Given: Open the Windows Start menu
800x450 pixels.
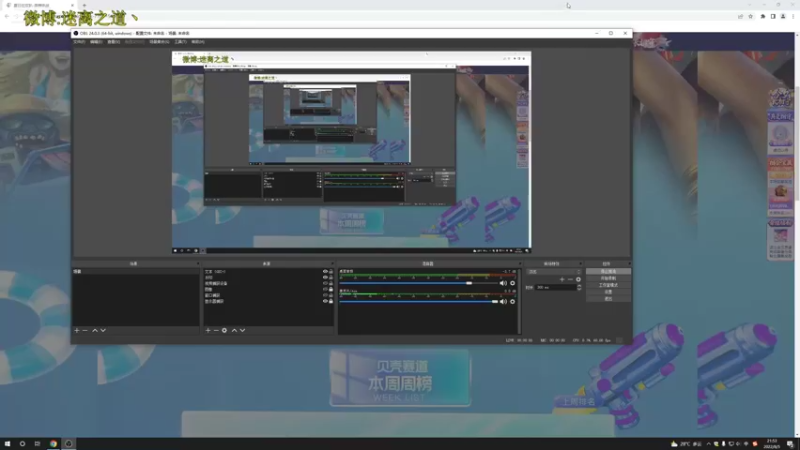Looking at the screenshot, I should point(7,444).
